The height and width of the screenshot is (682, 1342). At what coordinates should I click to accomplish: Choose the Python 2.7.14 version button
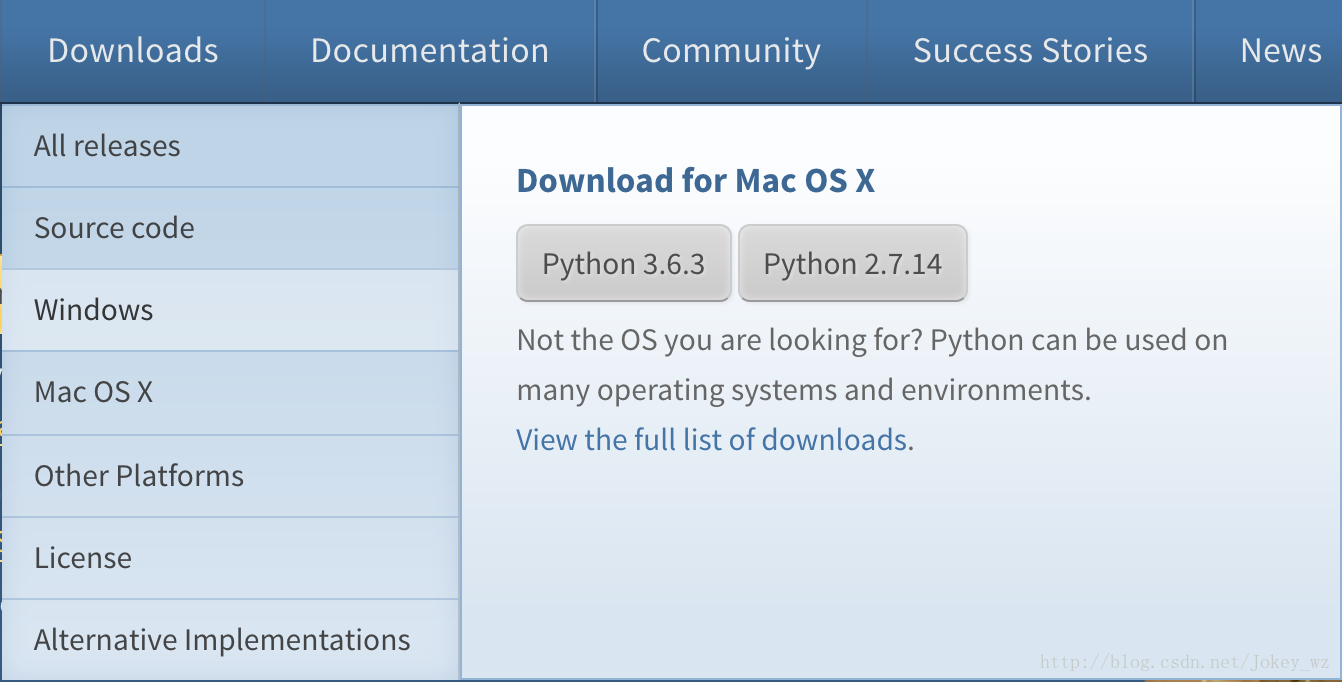[x=852, y=263]
